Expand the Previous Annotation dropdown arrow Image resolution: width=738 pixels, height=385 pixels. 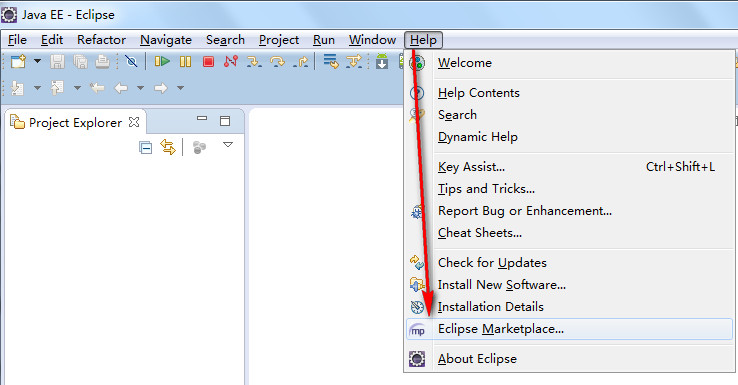(x=77, y=88)
